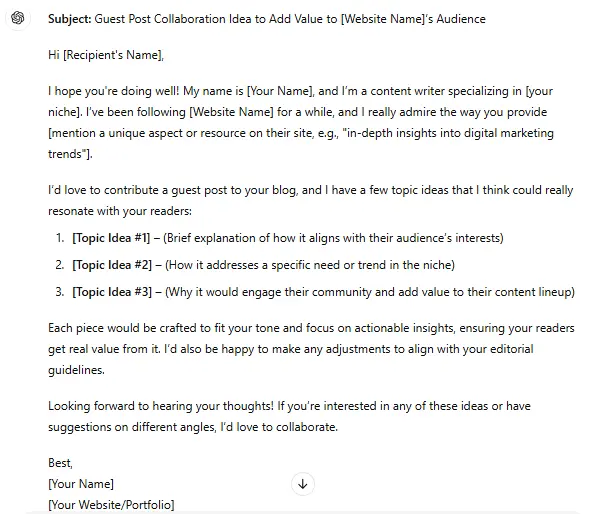Click the scroll-to-bottom down arrow button
The height and width of the screenshot is (514, 597).
(x=303, y=484)
